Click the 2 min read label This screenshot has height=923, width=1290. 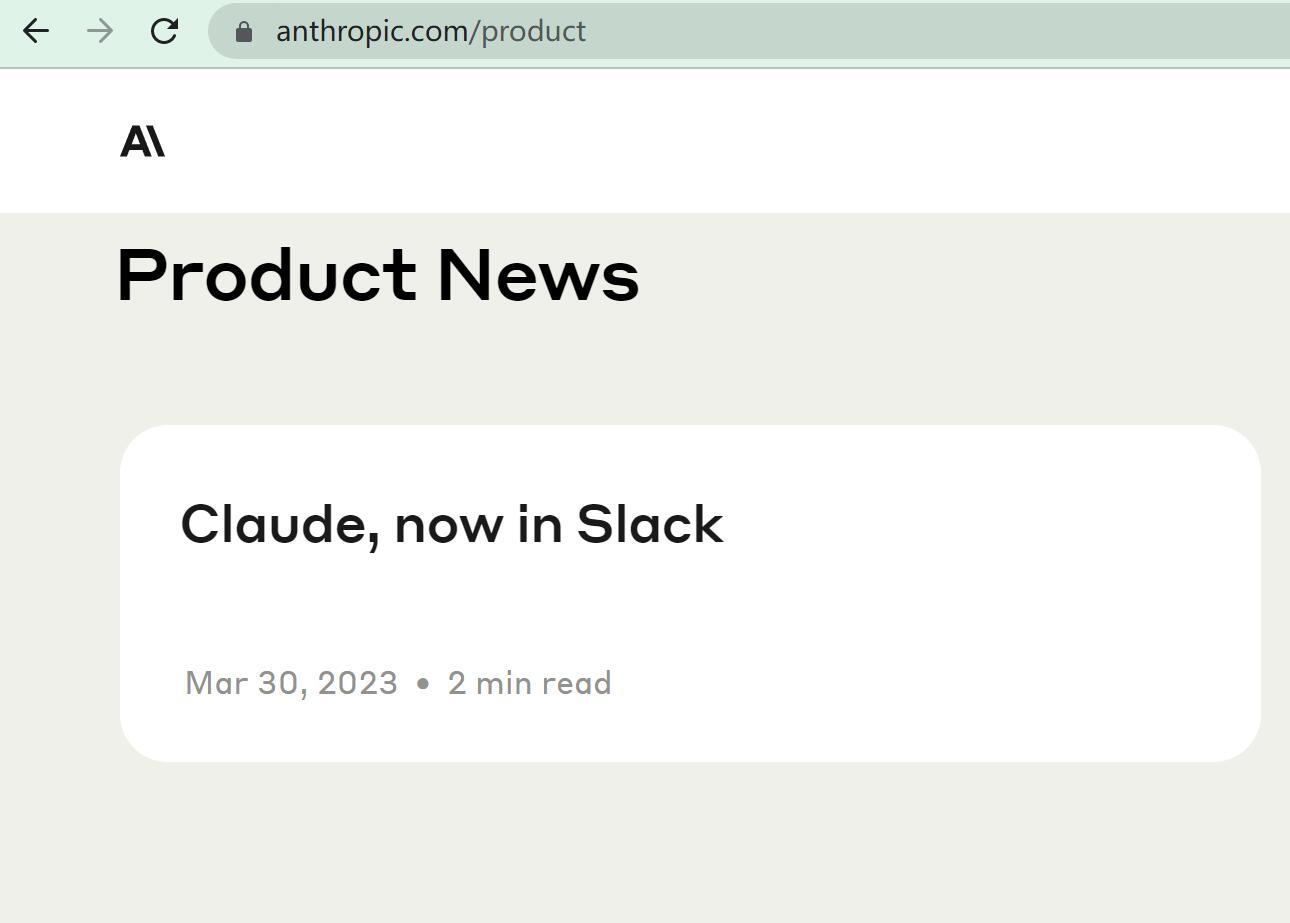529,683
